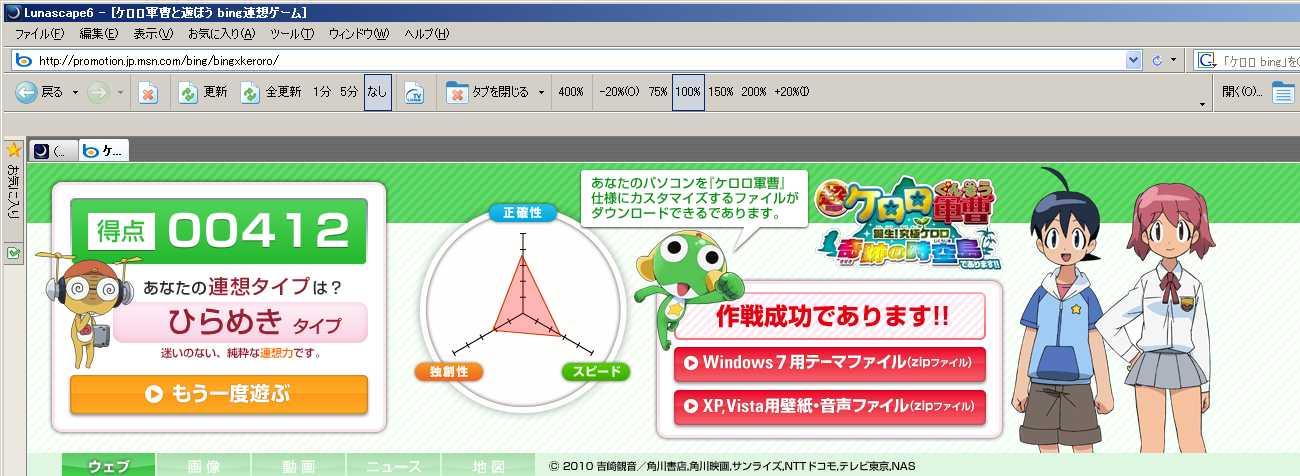Click the Back (戻る) arrow button
The image size is (1300, 476).
click(x=39, y=92)
